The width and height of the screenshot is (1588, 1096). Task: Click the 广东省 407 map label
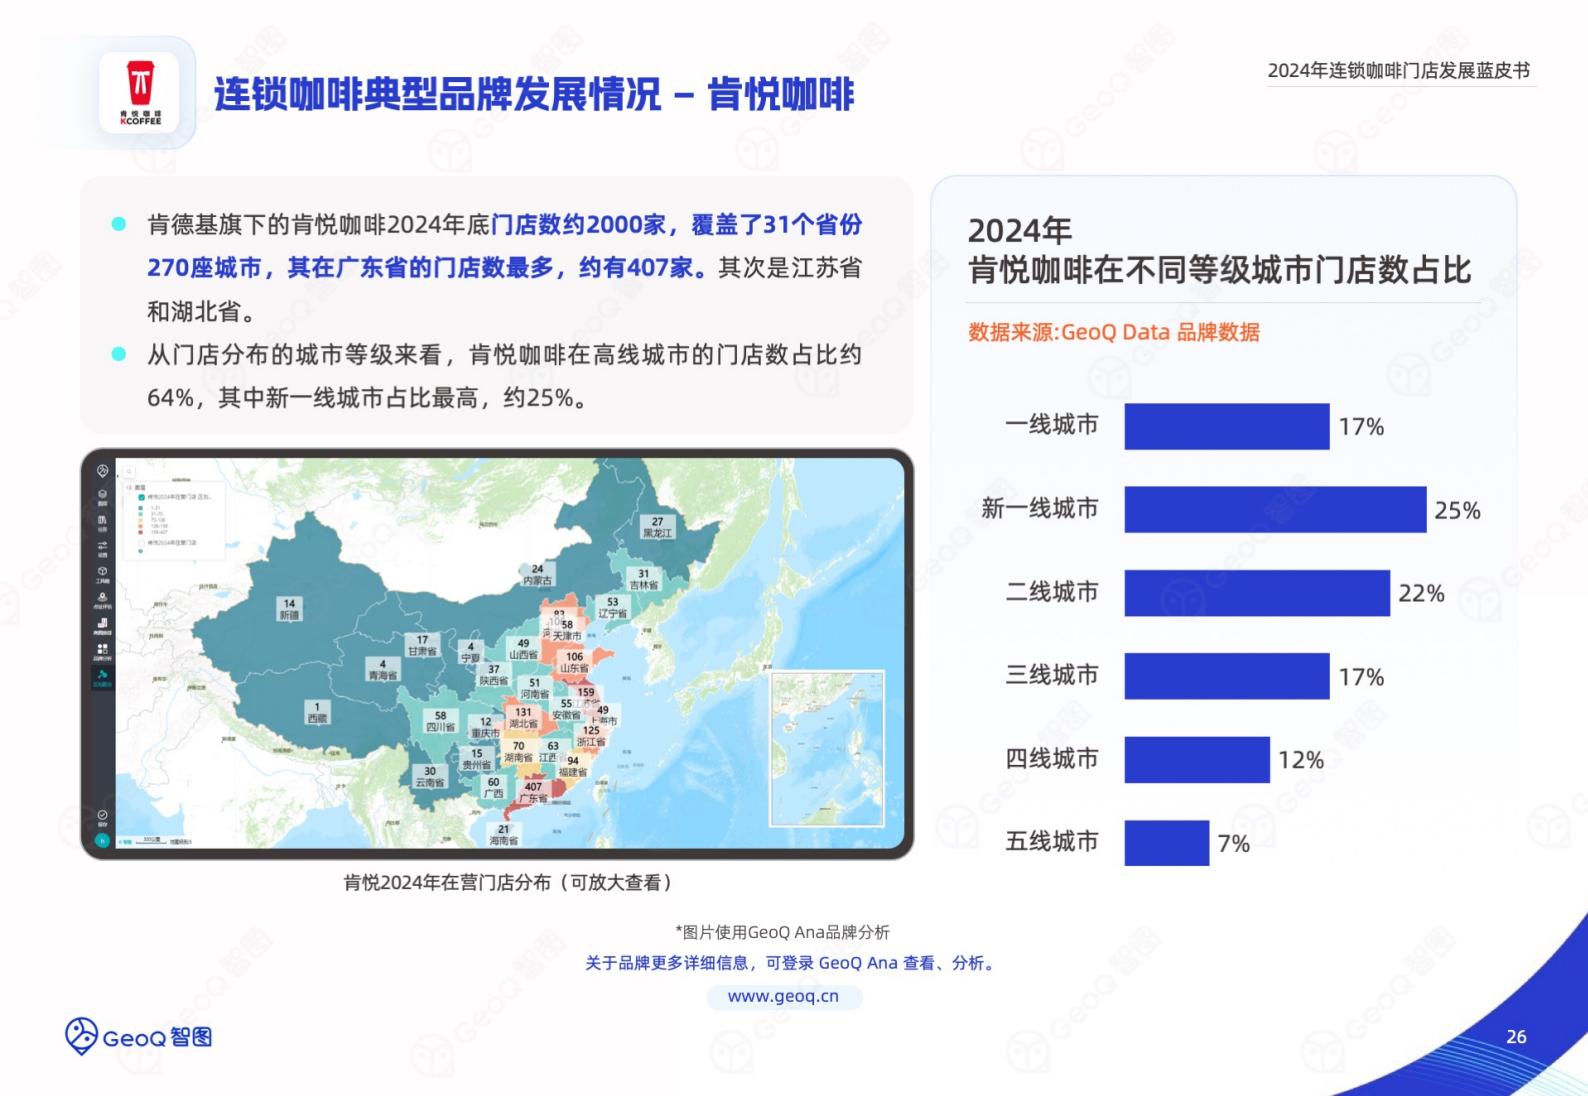coord(533,792)
